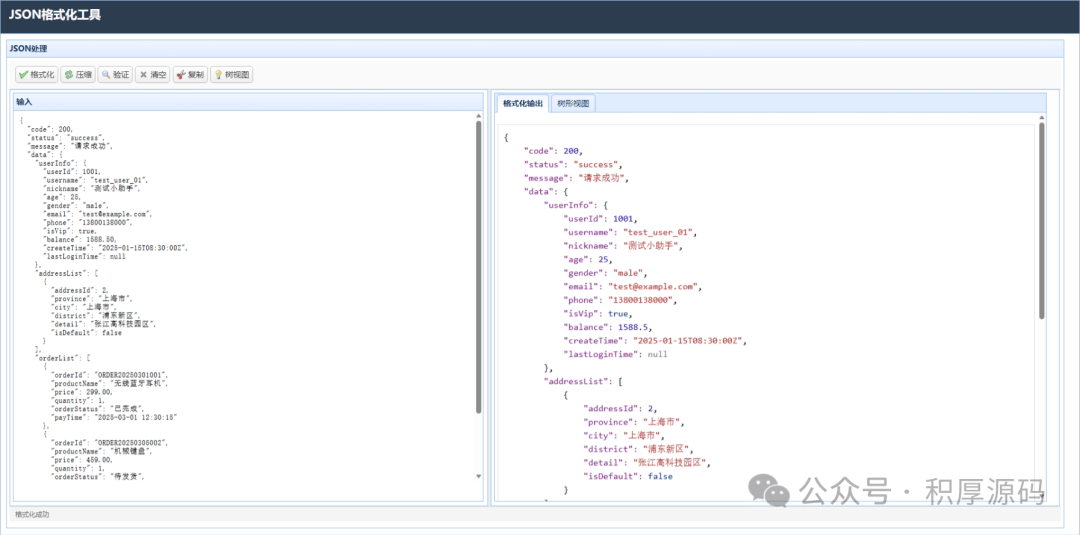1080x535 pixels.
Task: Click the 输入 panel header
Action: (x=25, y=101)
